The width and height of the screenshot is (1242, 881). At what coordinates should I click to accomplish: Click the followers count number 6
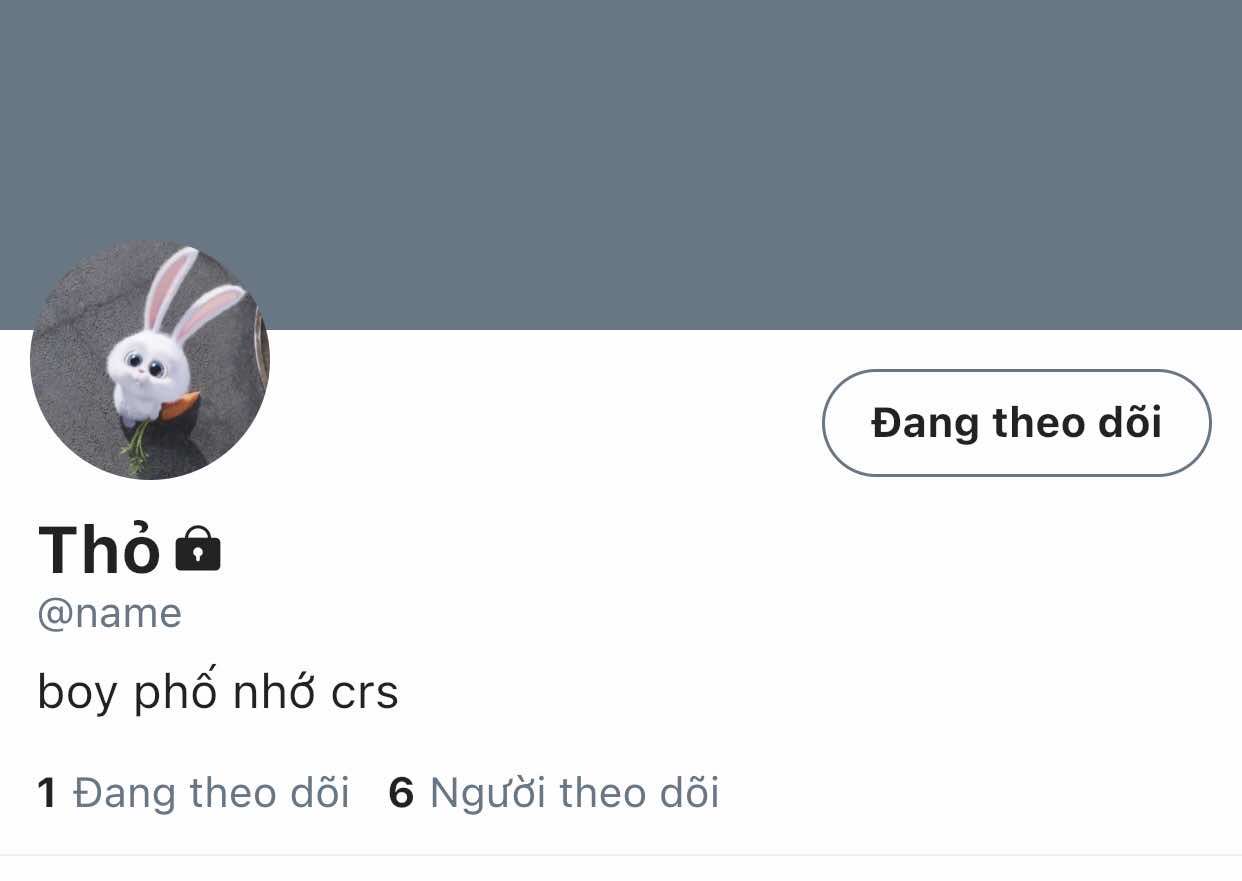click(401, 793)
